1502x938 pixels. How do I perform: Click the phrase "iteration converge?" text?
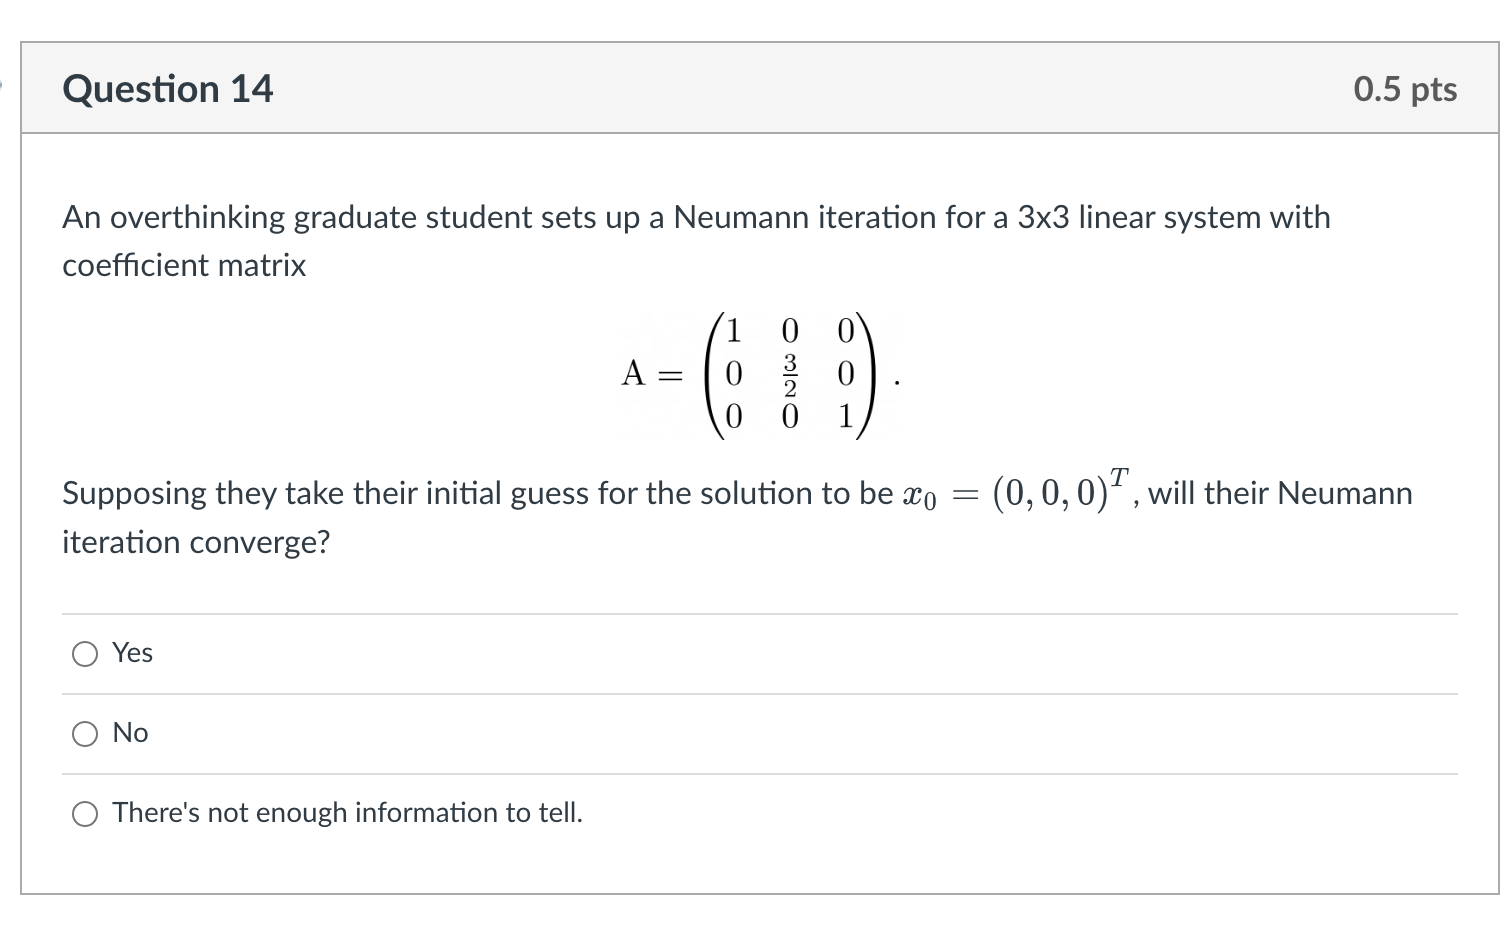pos(197,541)
